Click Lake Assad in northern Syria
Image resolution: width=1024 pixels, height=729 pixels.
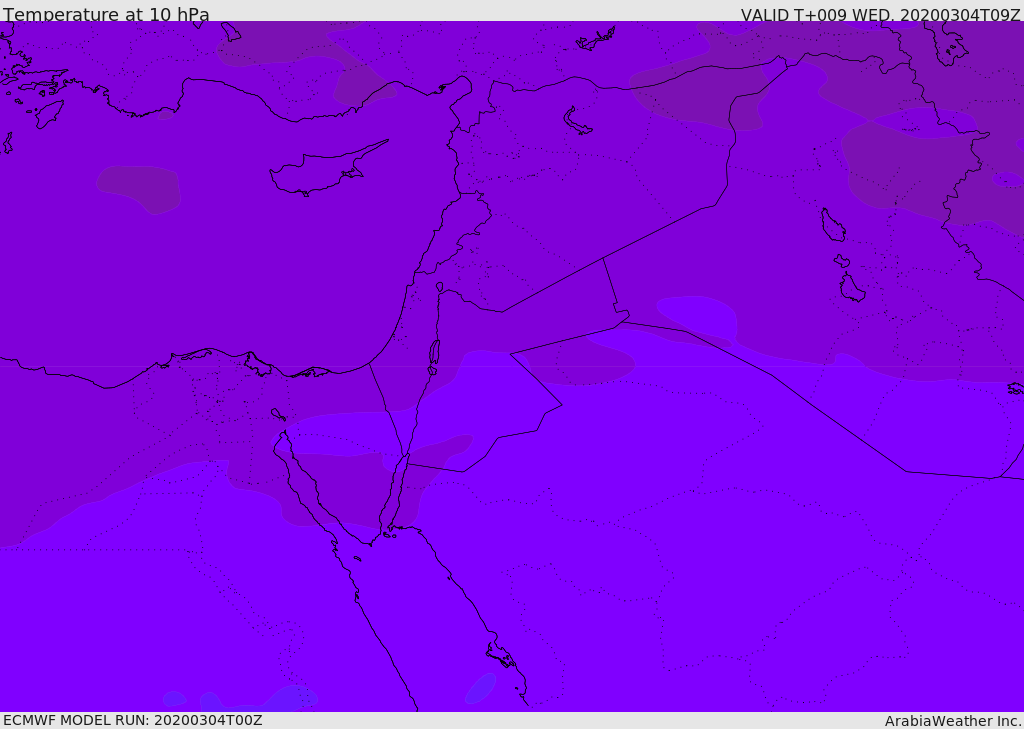(577, 120)
